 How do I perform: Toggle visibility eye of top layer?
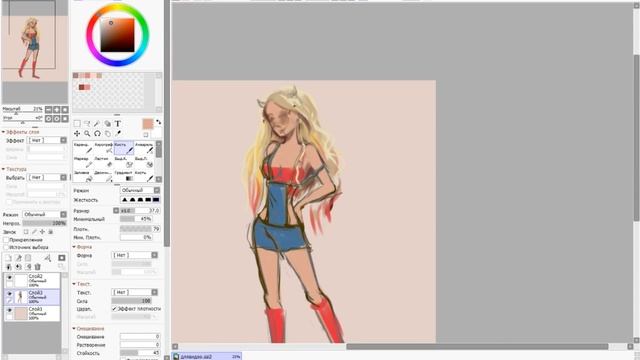click(x=9, y=278)
